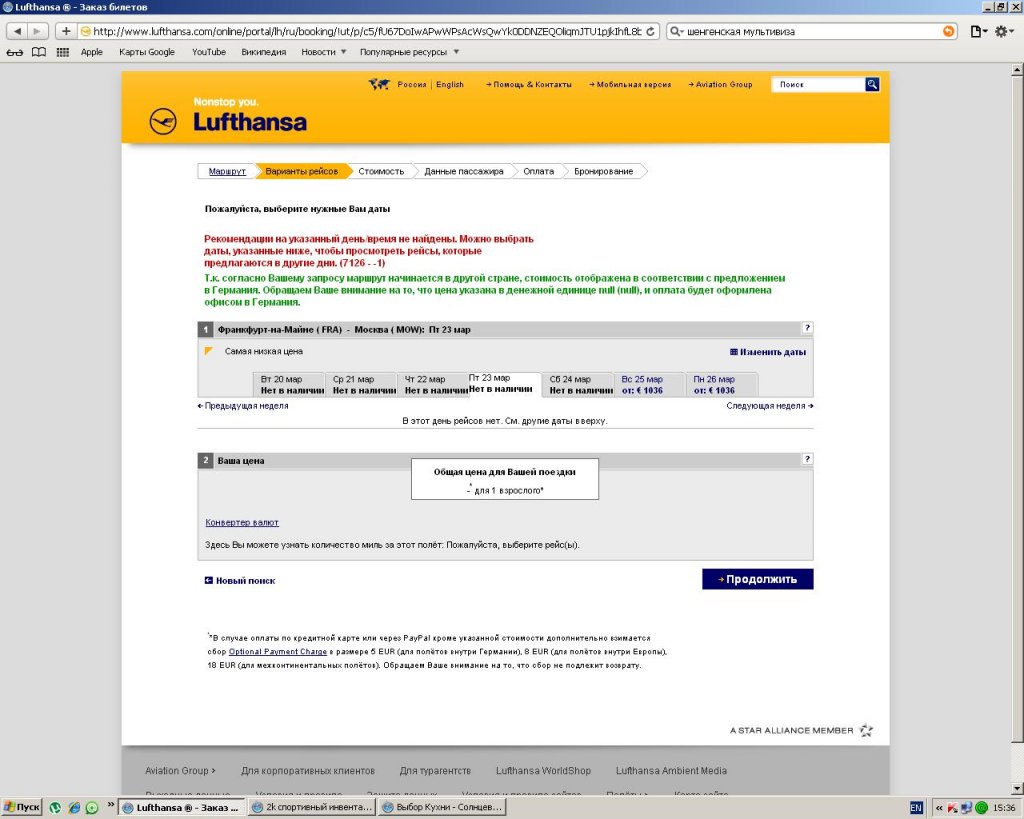
Task: Expand hidden tray icons with the chevron
Action: (x=939, y=808)
